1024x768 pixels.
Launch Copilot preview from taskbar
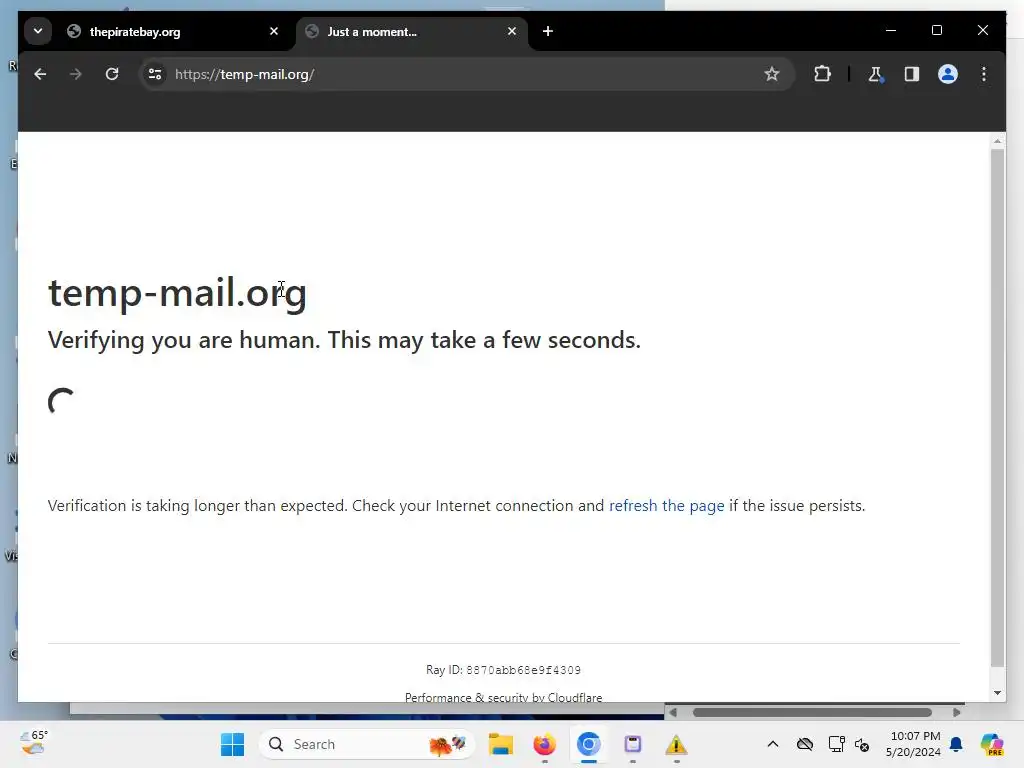[x=992, y=744]
